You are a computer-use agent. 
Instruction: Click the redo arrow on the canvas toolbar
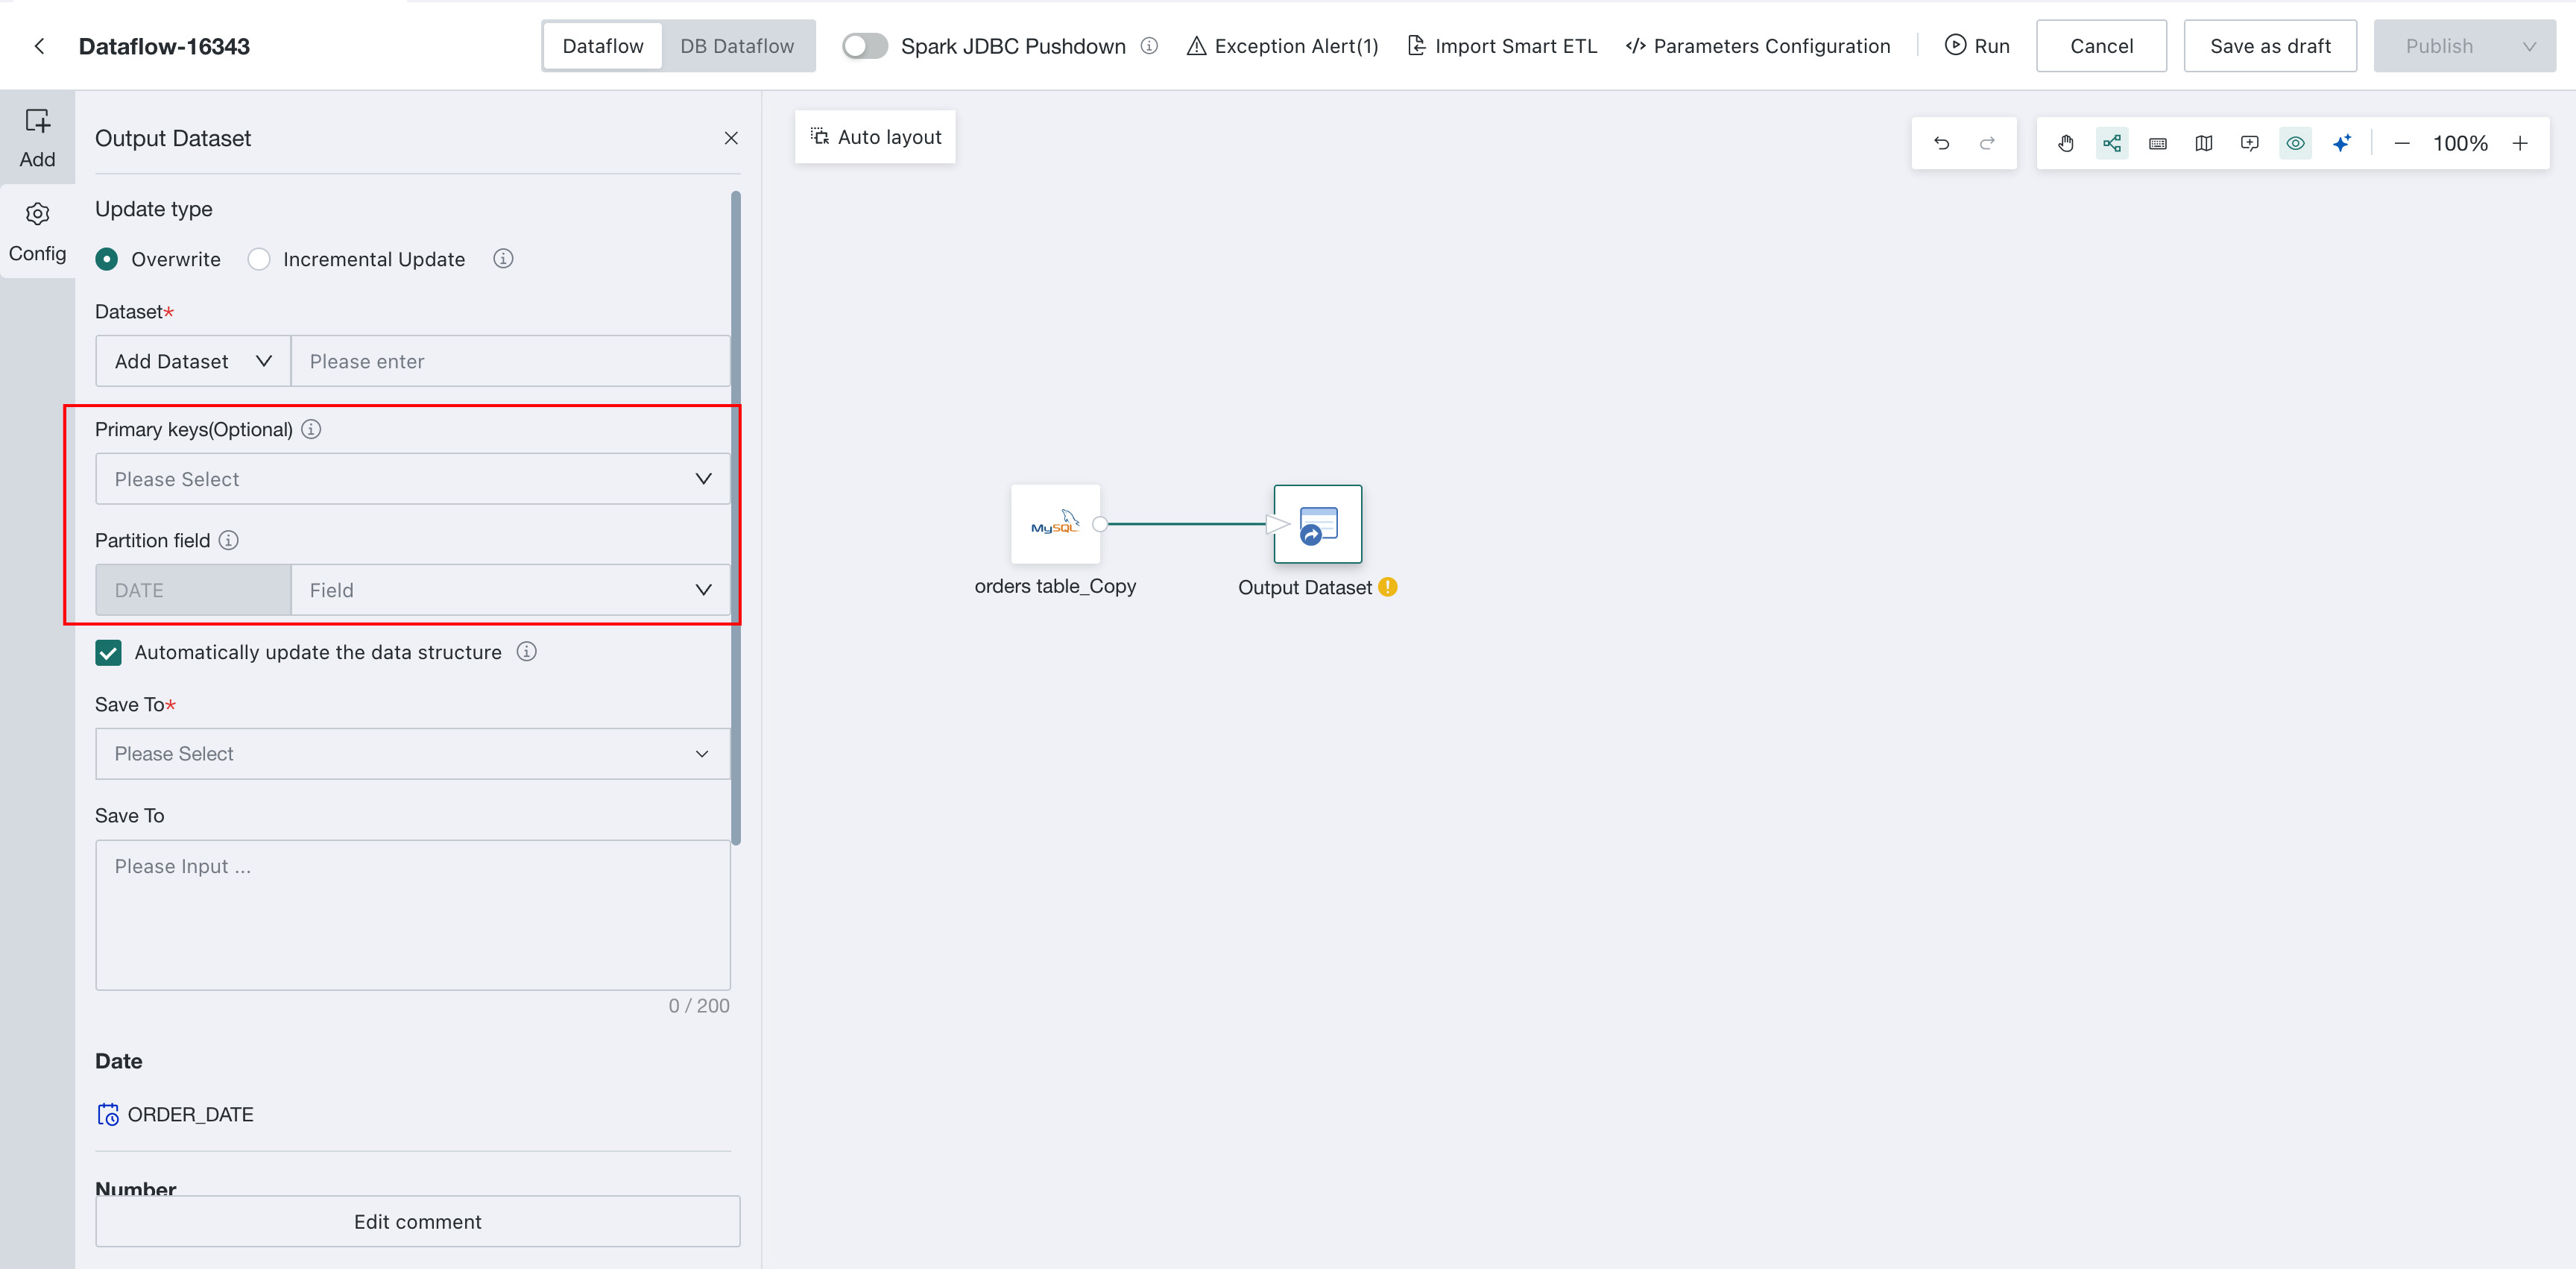pyautogui.click(x=1987, y=143)
